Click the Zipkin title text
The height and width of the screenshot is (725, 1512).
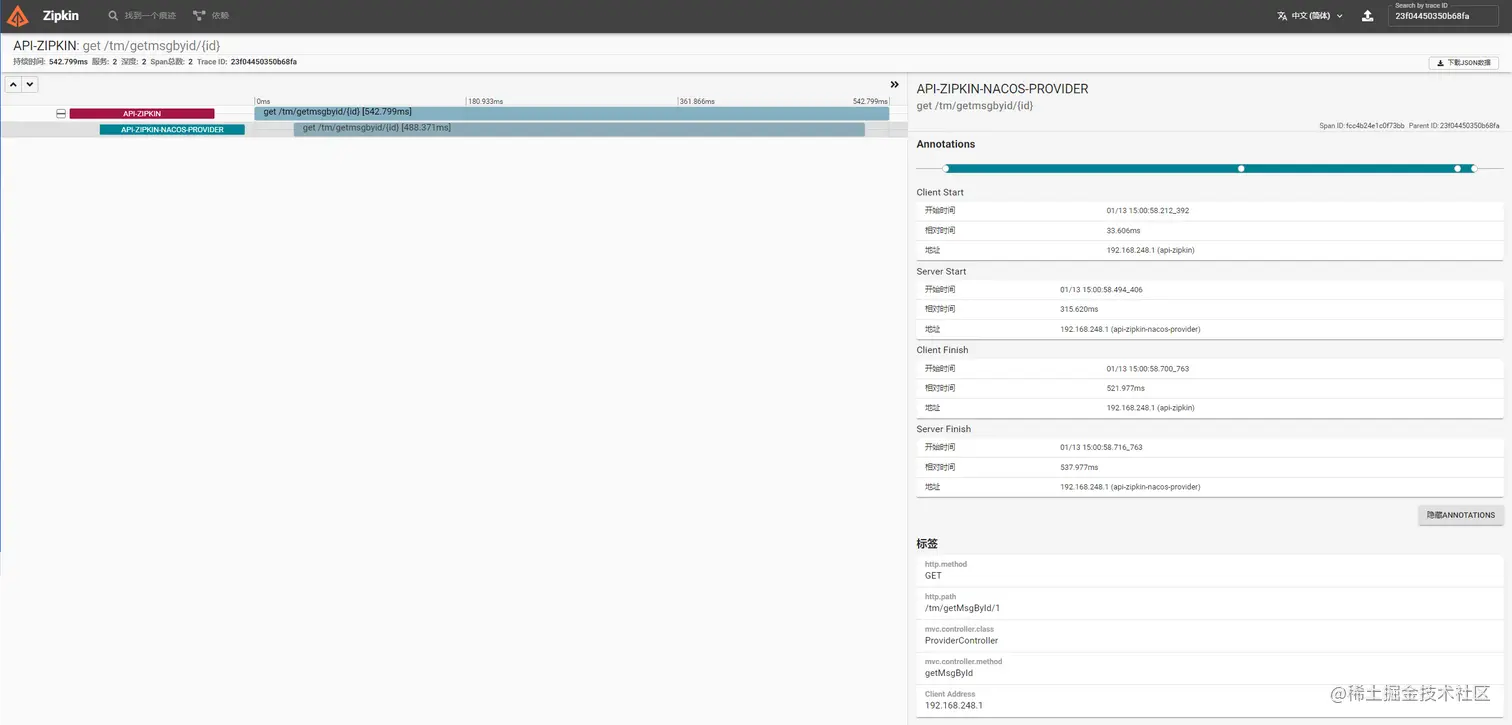tap(61, 16)
